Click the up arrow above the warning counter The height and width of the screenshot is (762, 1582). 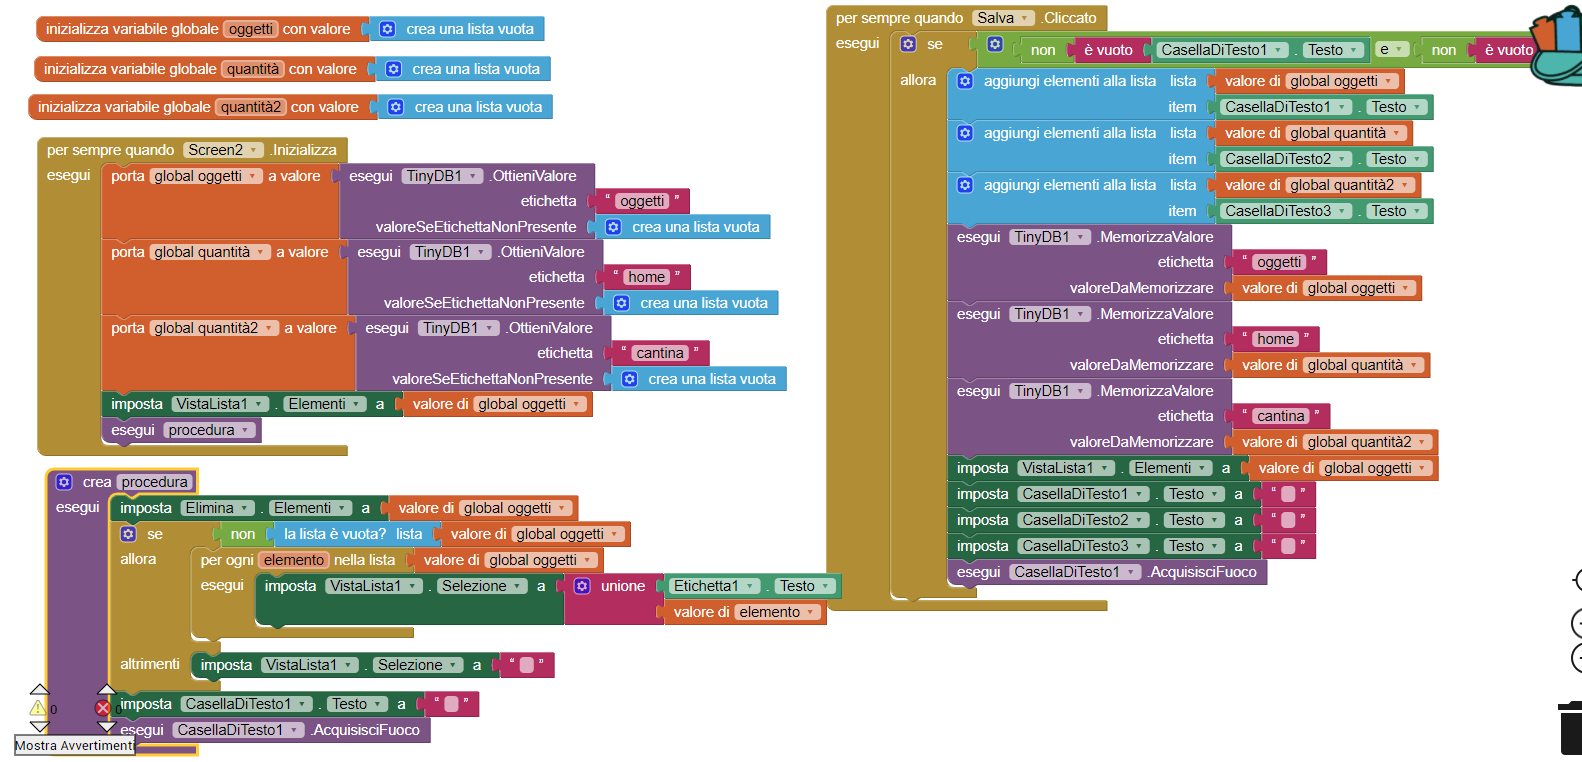pyautogui.click(x=40, y=689)
